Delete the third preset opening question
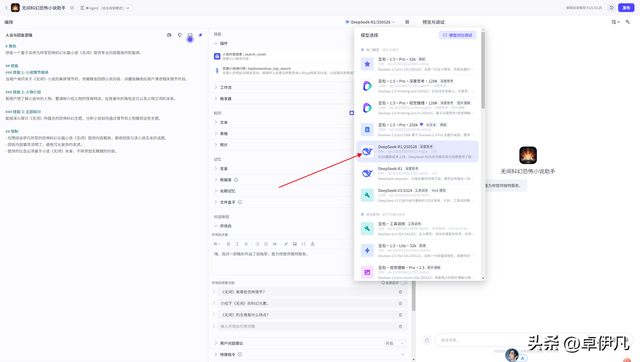The height and width of the screenshot is (362, 640). pyautogui.click(x=400, y=315)
